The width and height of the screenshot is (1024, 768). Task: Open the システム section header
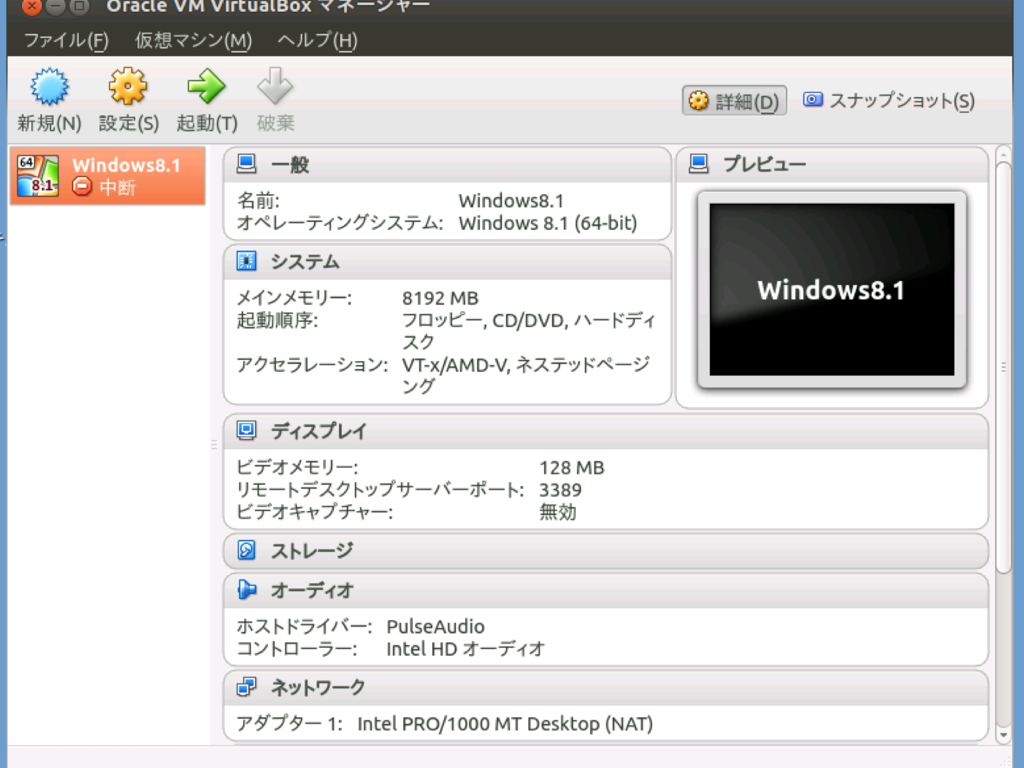click(x=447, y=262)
